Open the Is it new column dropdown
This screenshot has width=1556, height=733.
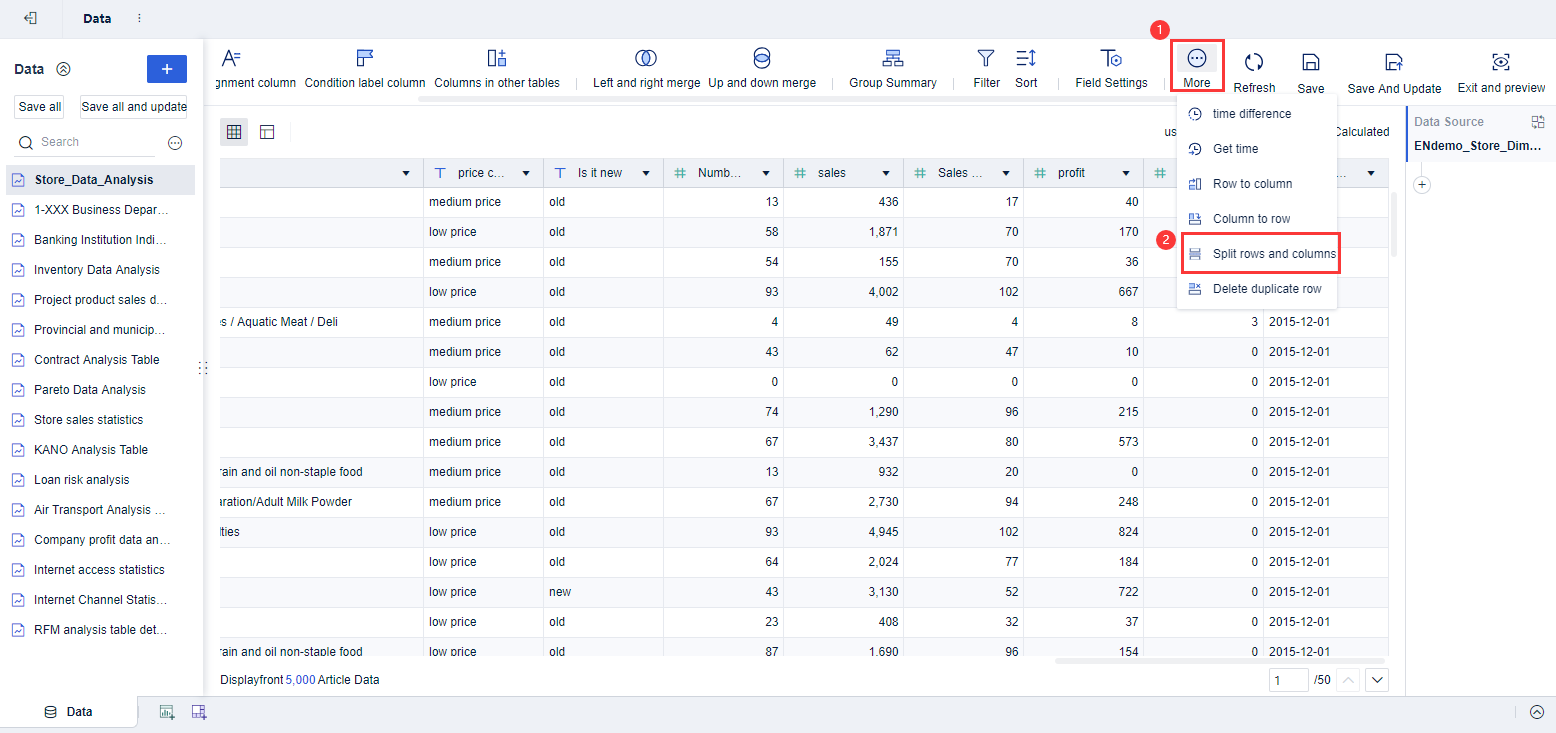(x=646, y=173)
